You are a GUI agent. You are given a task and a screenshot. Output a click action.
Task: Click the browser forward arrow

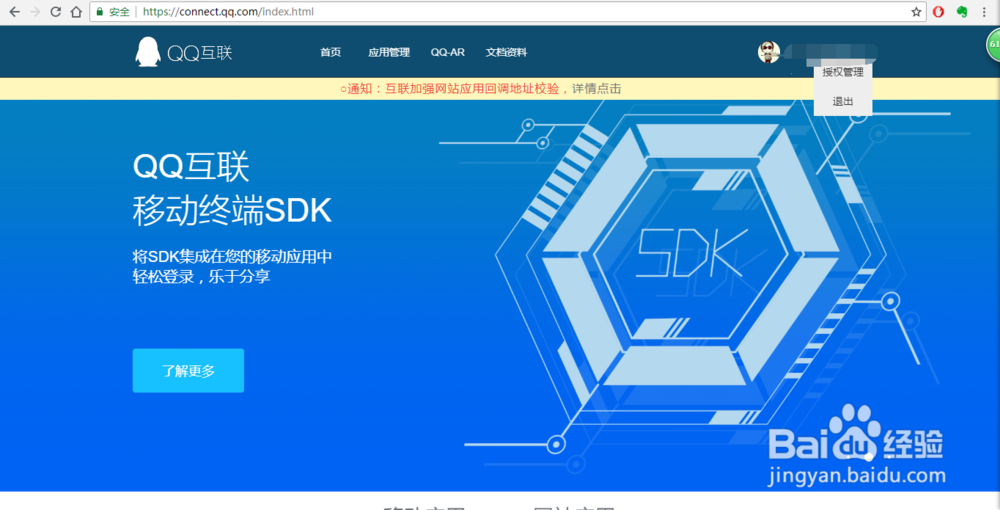(35, 11)
